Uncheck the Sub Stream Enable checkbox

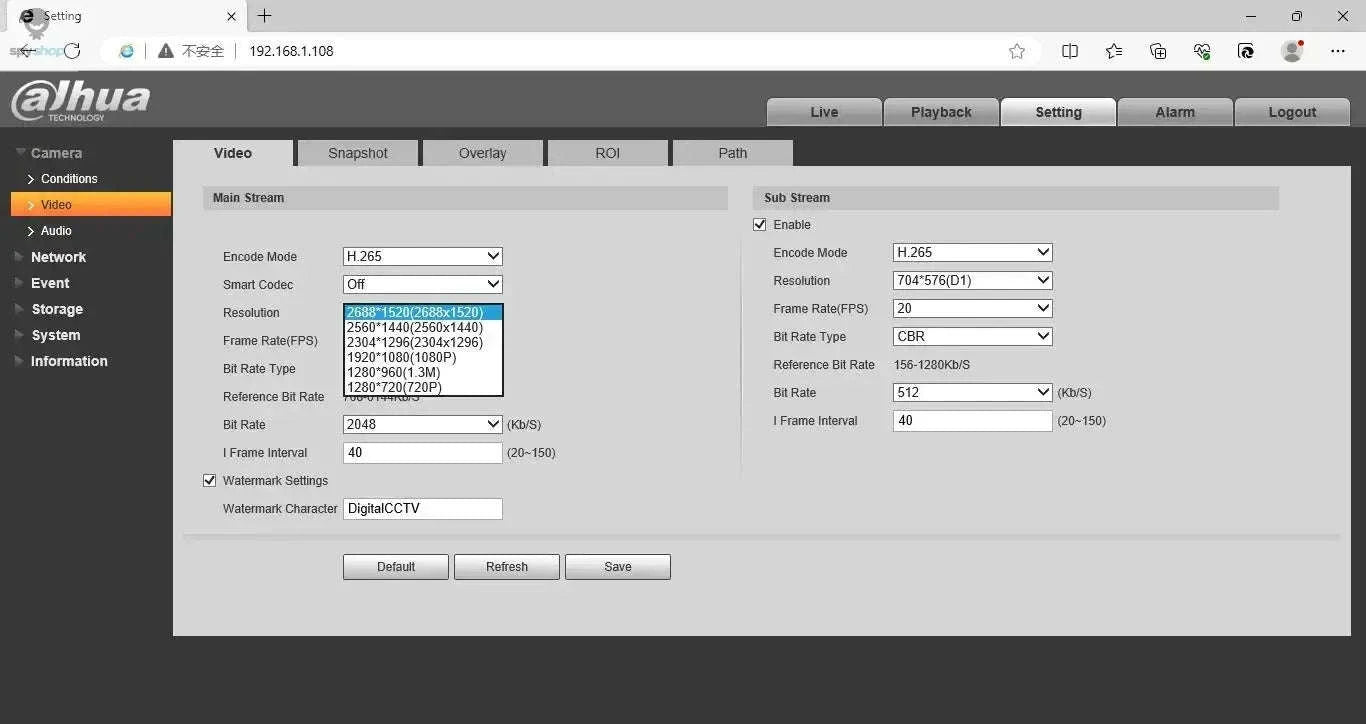760,225
